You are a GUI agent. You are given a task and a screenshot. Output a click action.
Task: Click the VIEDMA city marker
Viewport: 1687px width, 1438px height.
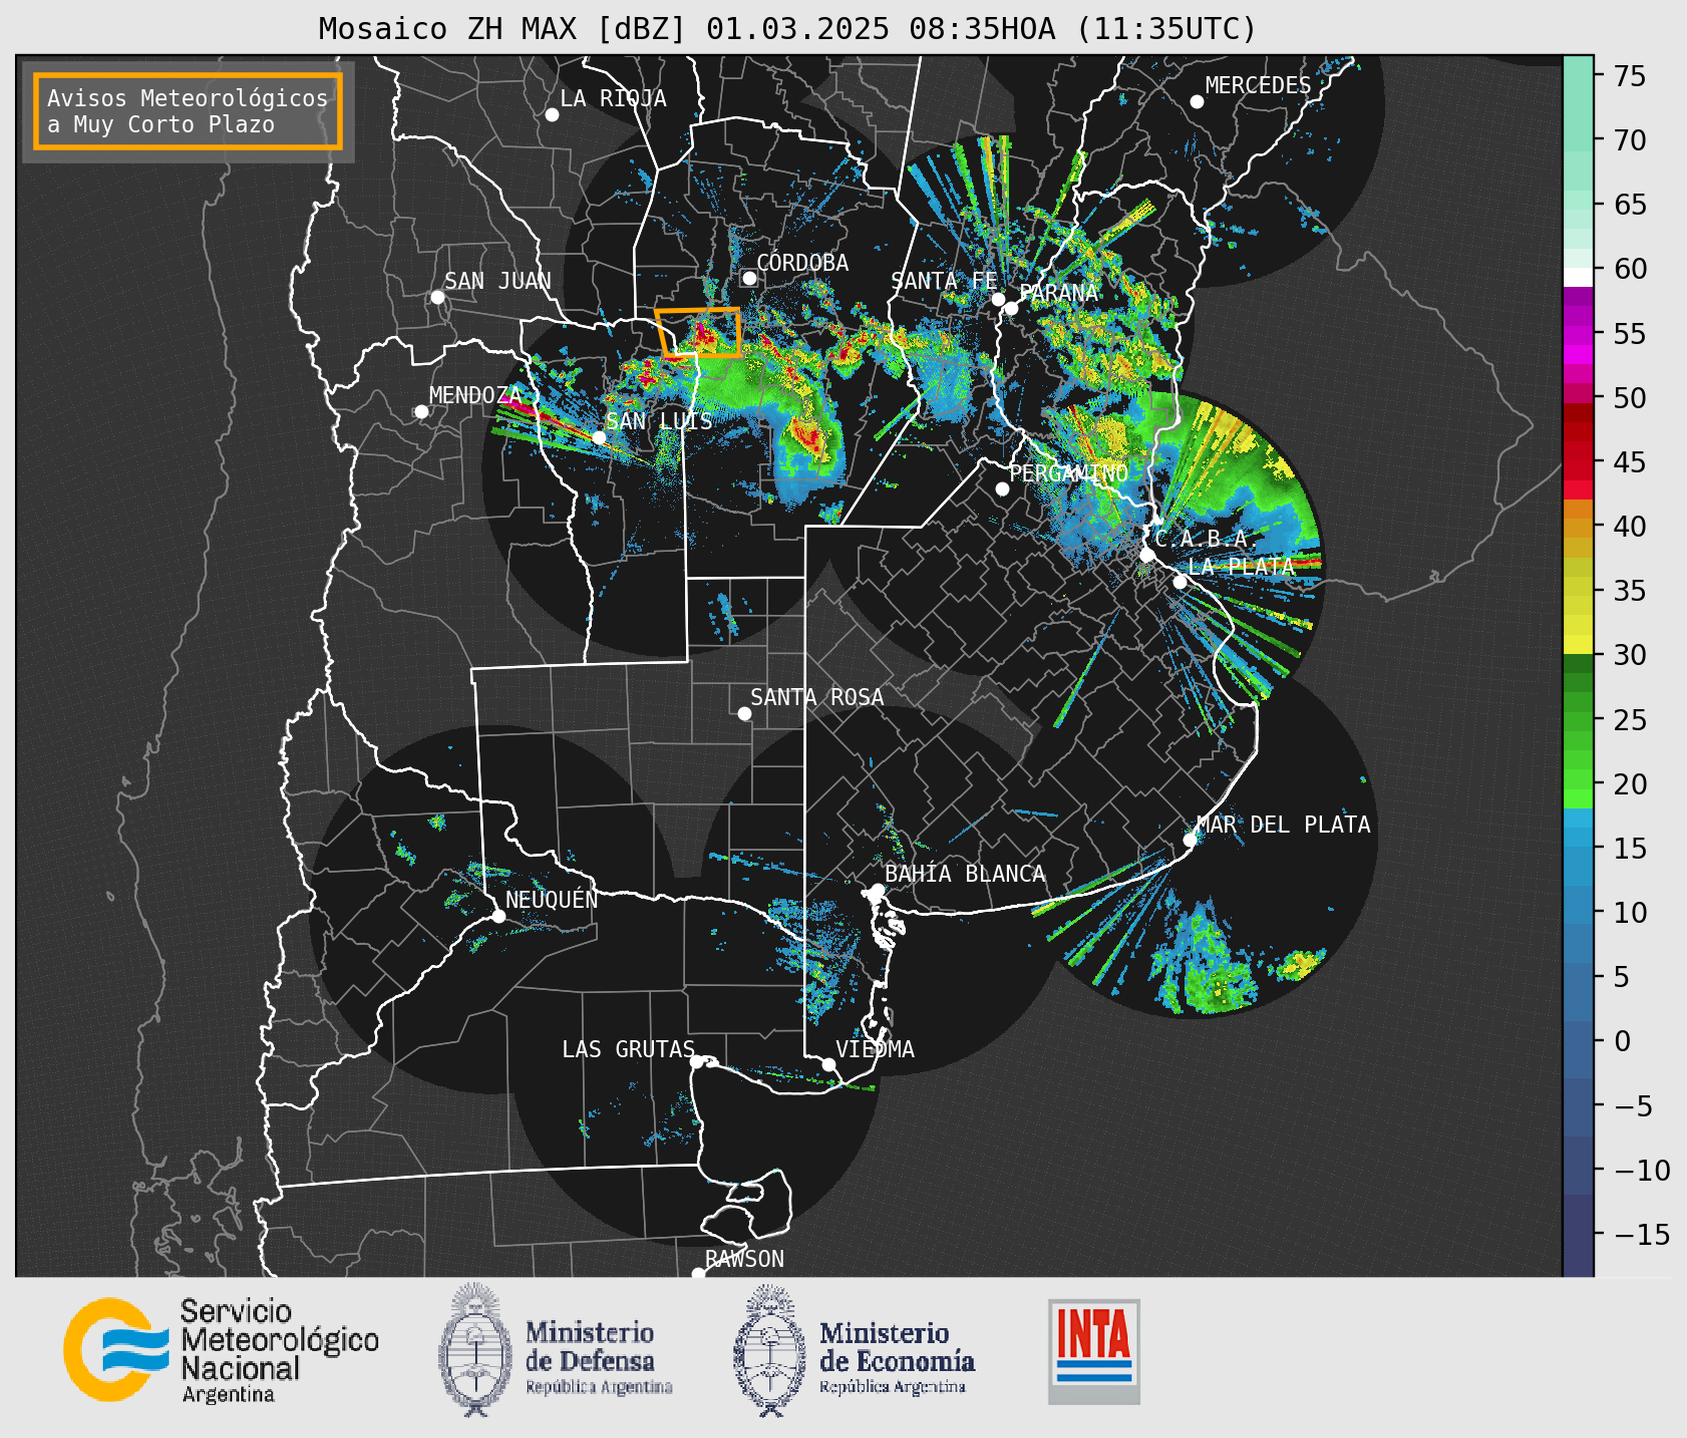click(829, 1064)
